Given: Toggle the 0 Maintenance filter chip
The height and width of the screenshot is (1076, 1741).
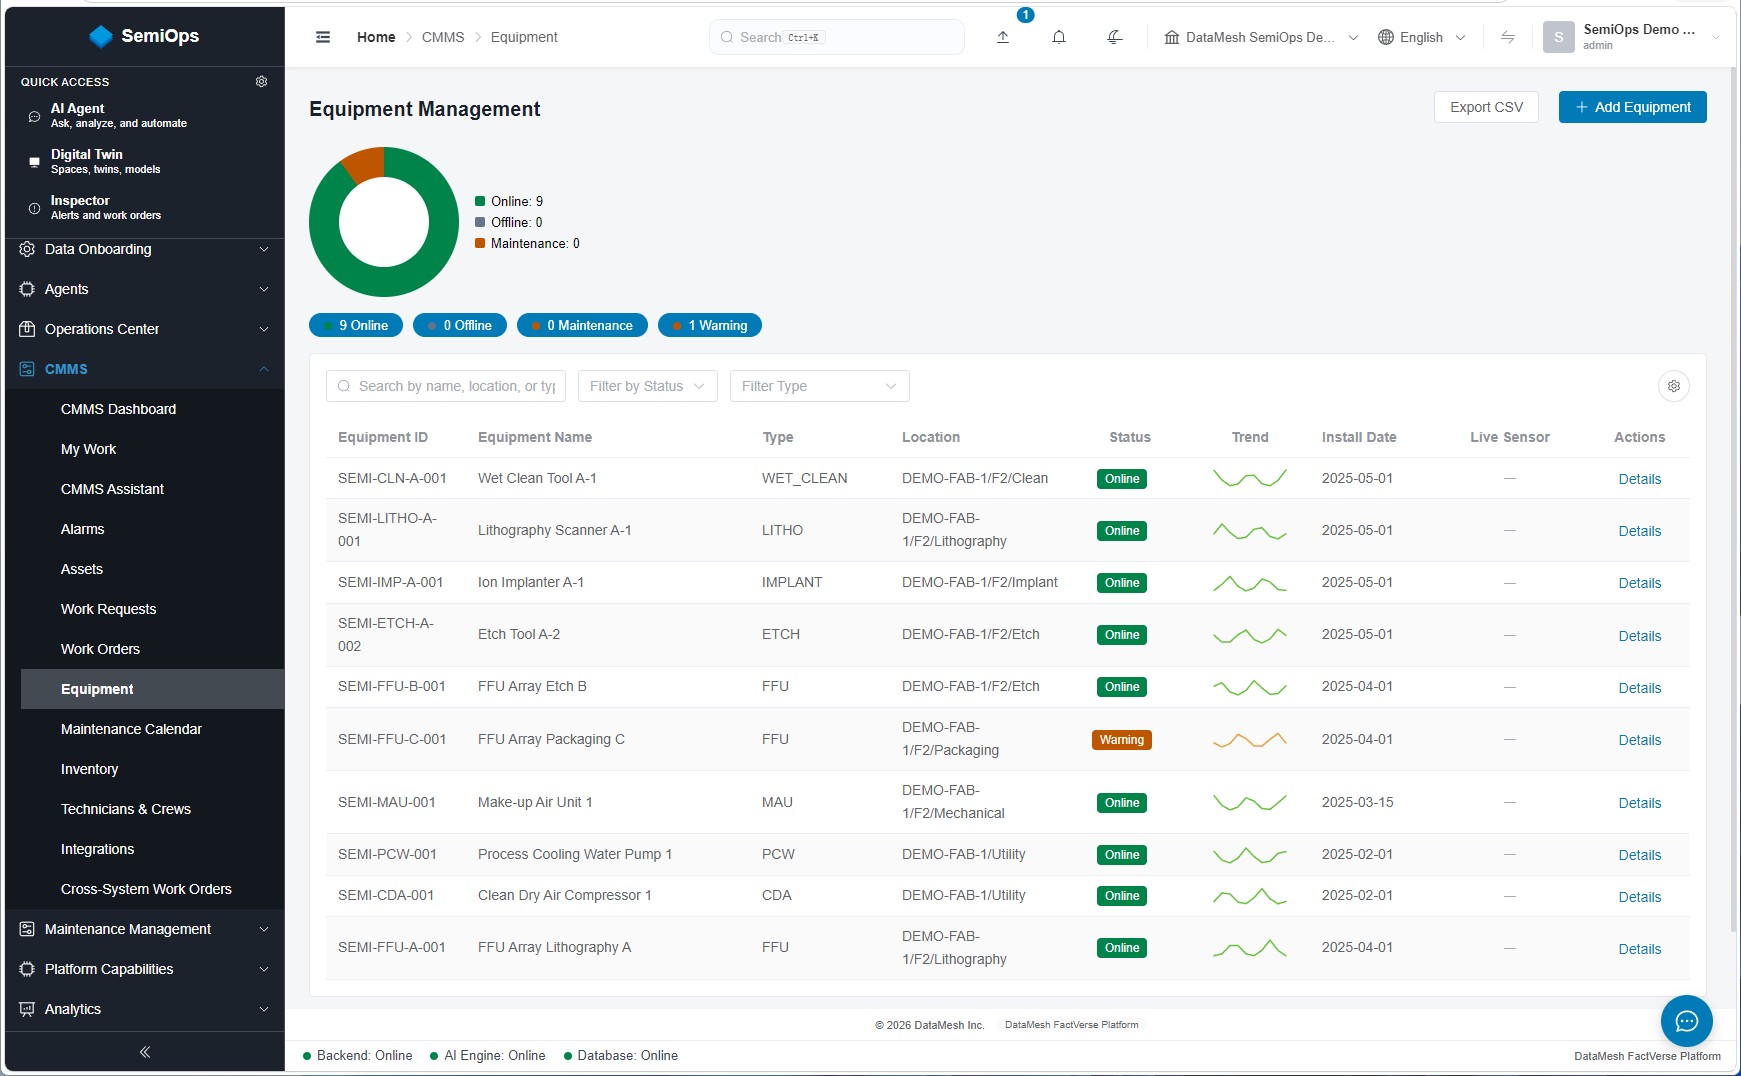Looking at the screenshot, I should (582, 325).
